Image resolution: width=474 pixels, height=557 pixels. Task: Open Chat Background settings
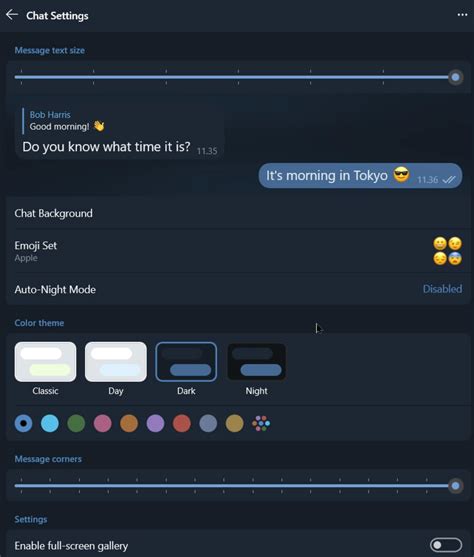(238, 213)
